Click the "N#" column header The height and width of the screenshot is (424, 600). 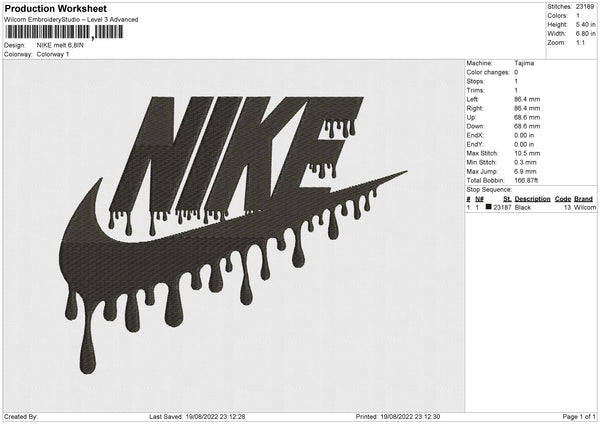point(479,199)
